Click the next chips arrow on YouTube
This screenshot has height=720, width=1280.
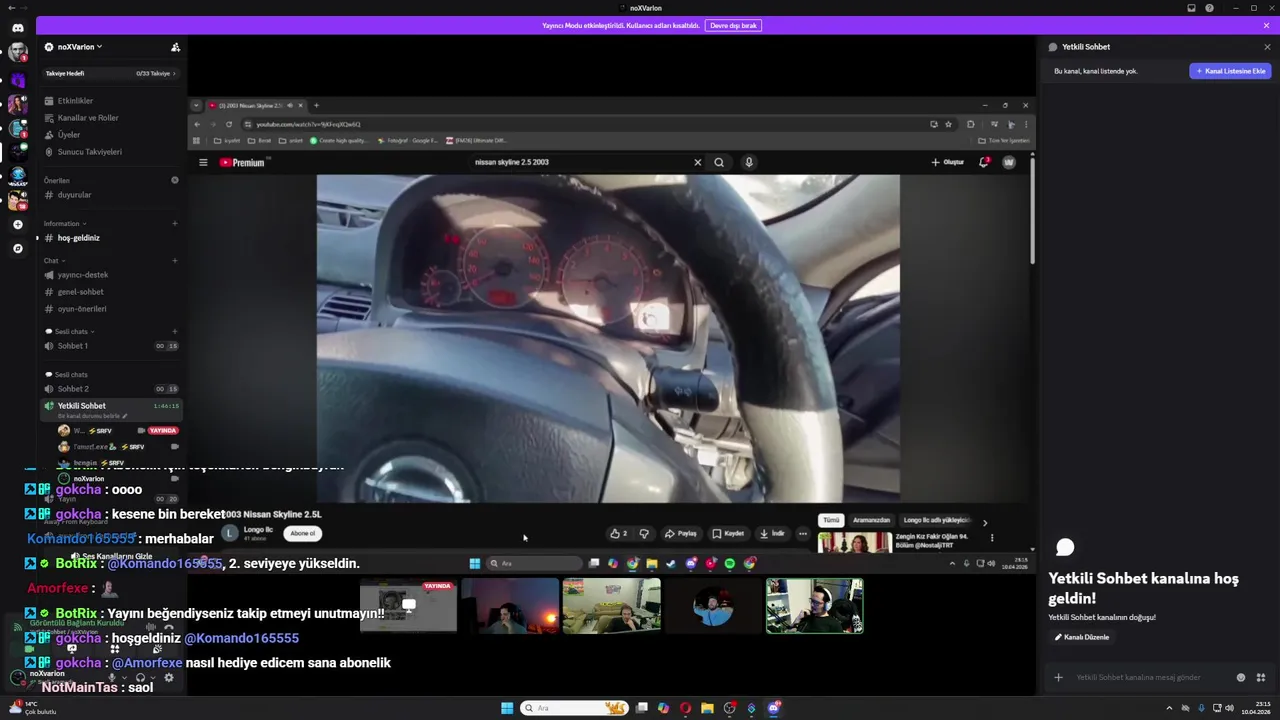tap(984, 522)
